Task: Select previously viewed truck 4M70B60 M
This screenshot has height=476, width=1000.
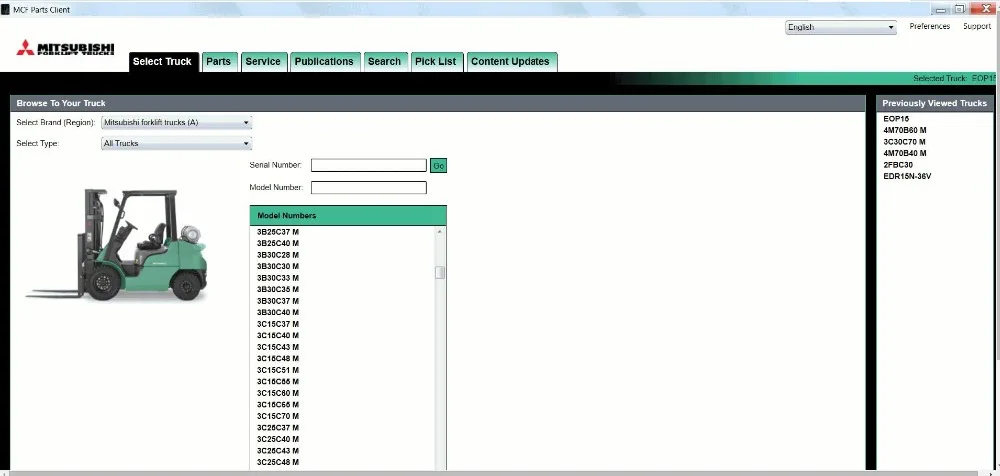Action: tap(904, 130)
